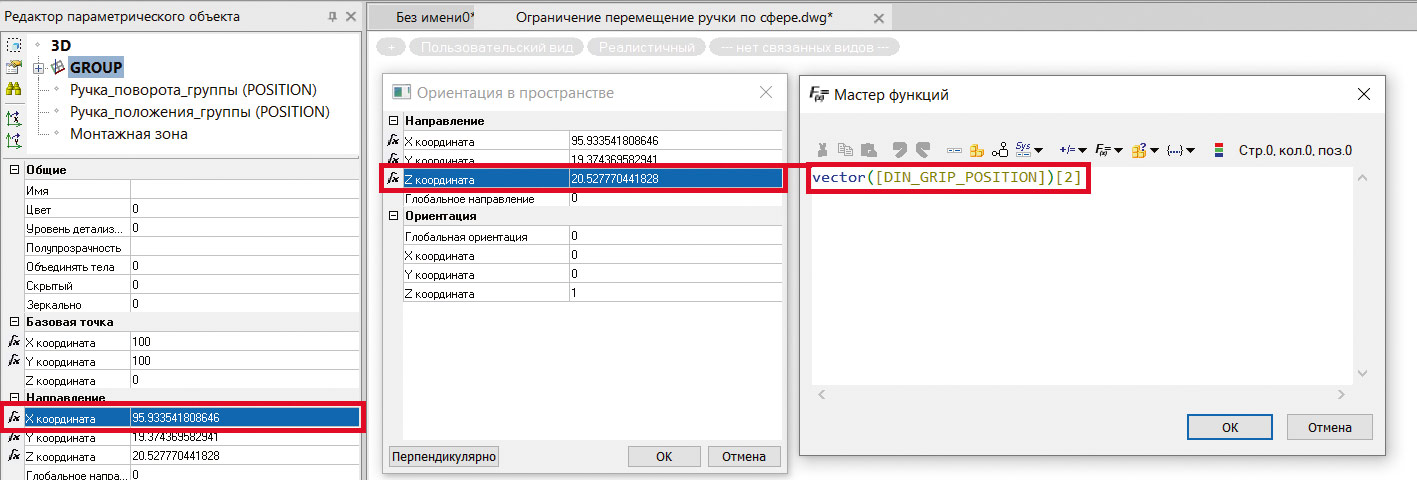The width and height of the screenshot is (1417, 480).
Task: Click the Цвет value field in Общие
Action: (244, 210)
